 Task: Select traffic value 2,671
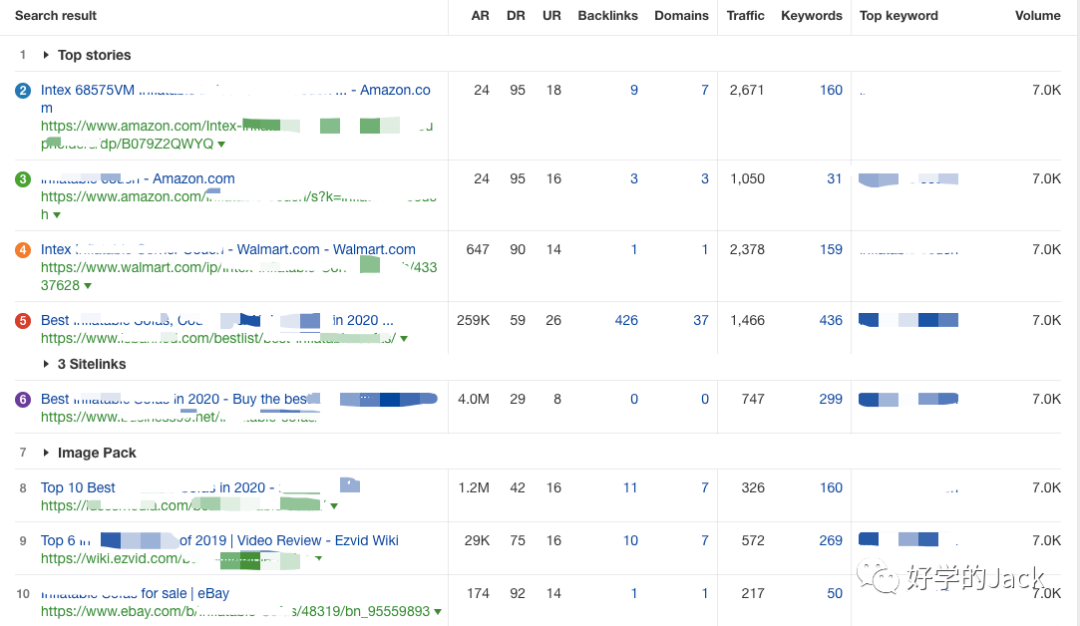pos(747,90)
